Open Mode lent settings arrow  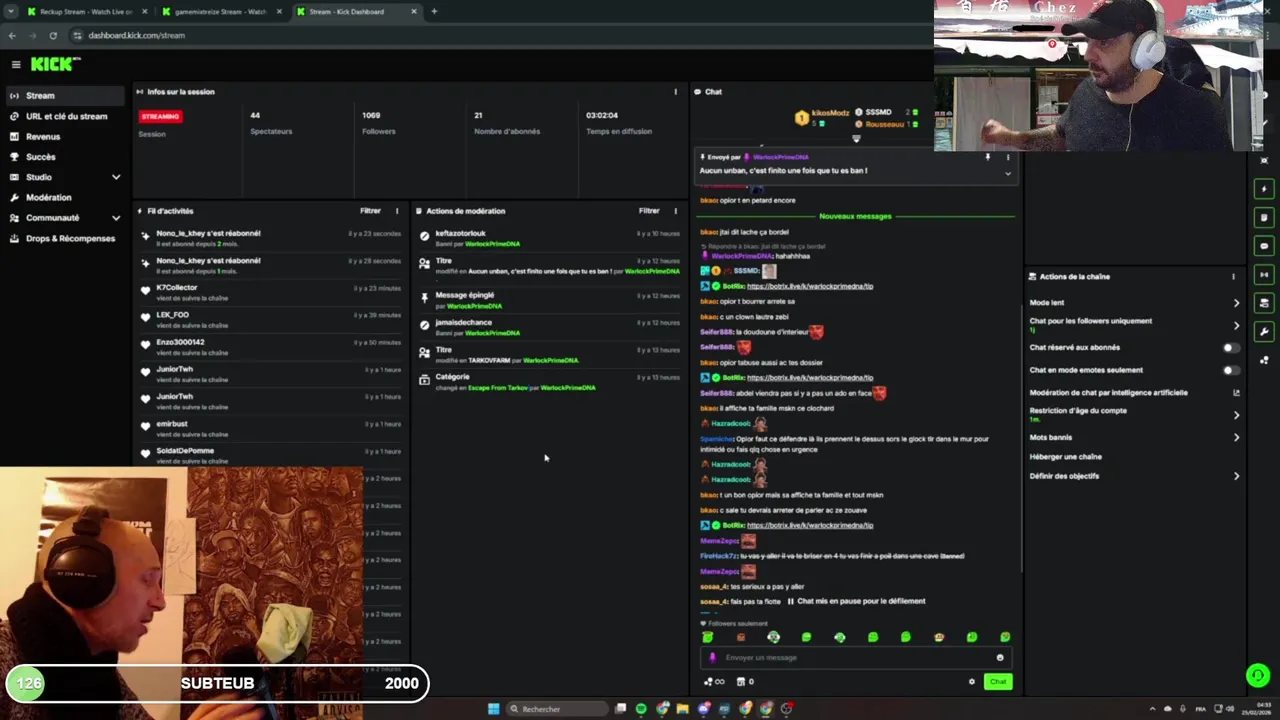(x=1236, y=303)
